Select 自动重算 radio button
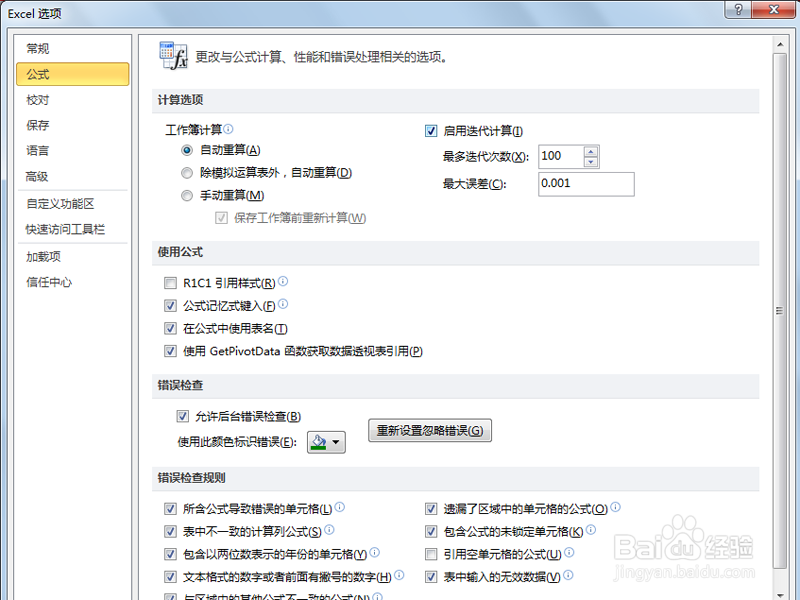Viewport: 800px width, 600px height. coord(187,150)
